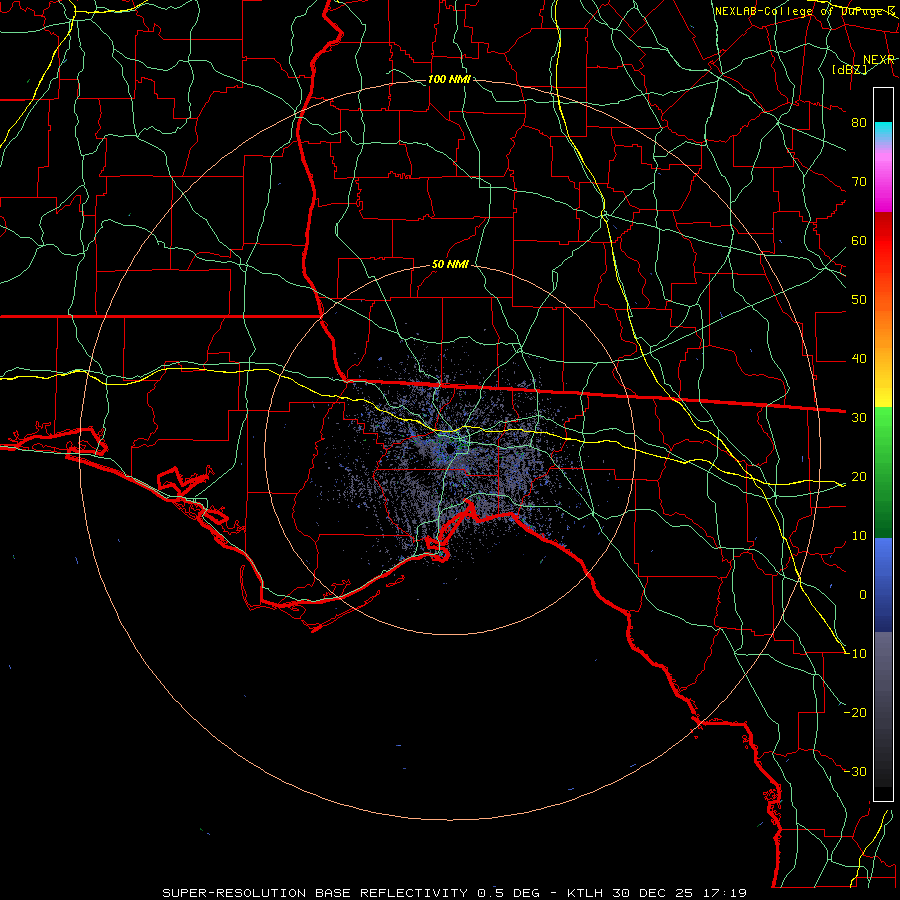Click the '30 DEC 25' date text
The width and height of the screenshot is (900, 900).
tap(654, 893)
